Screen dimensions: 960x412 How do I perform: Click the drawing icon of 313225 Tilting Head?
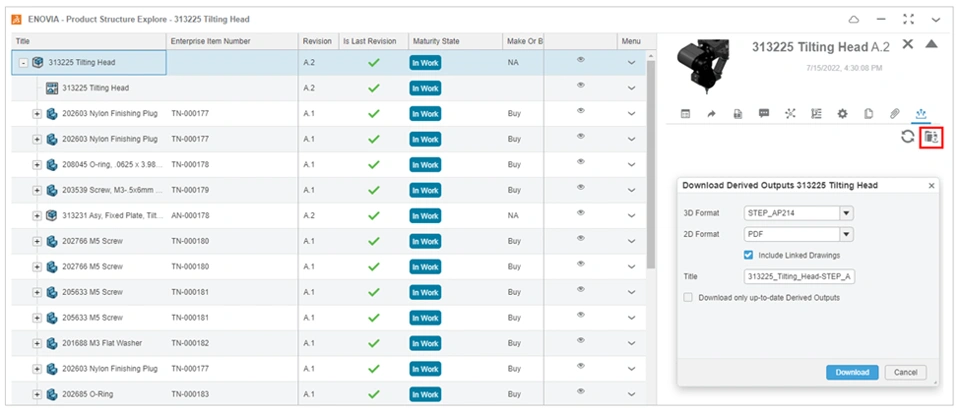52,88
